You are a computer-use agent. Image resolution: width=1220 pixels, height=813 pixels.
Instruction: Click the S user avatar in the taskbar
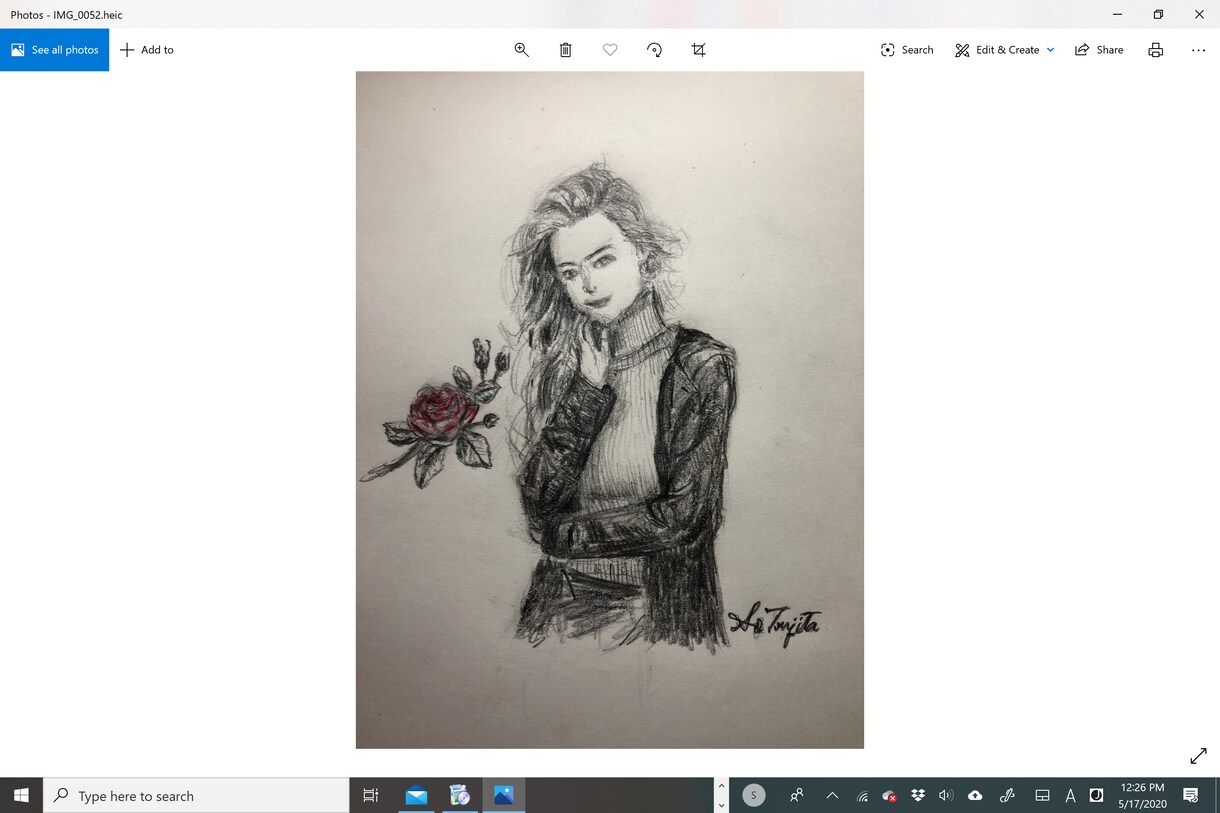pyautogui.click(x=754, y=796)
